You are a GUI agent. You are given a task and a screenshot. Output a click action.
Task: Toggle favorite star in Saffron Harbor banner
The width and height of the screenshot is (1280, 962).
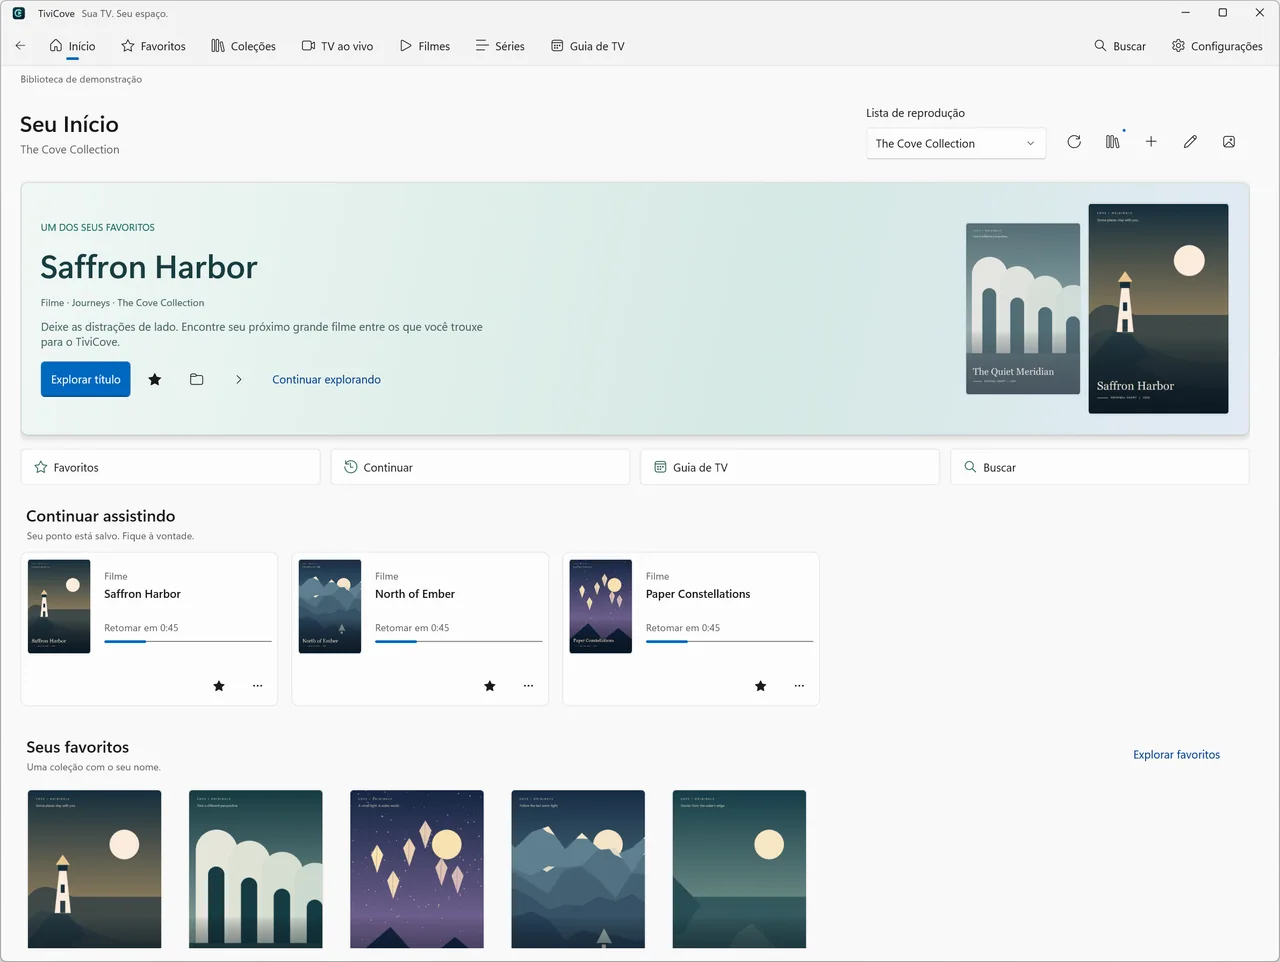tap(155, 379)
